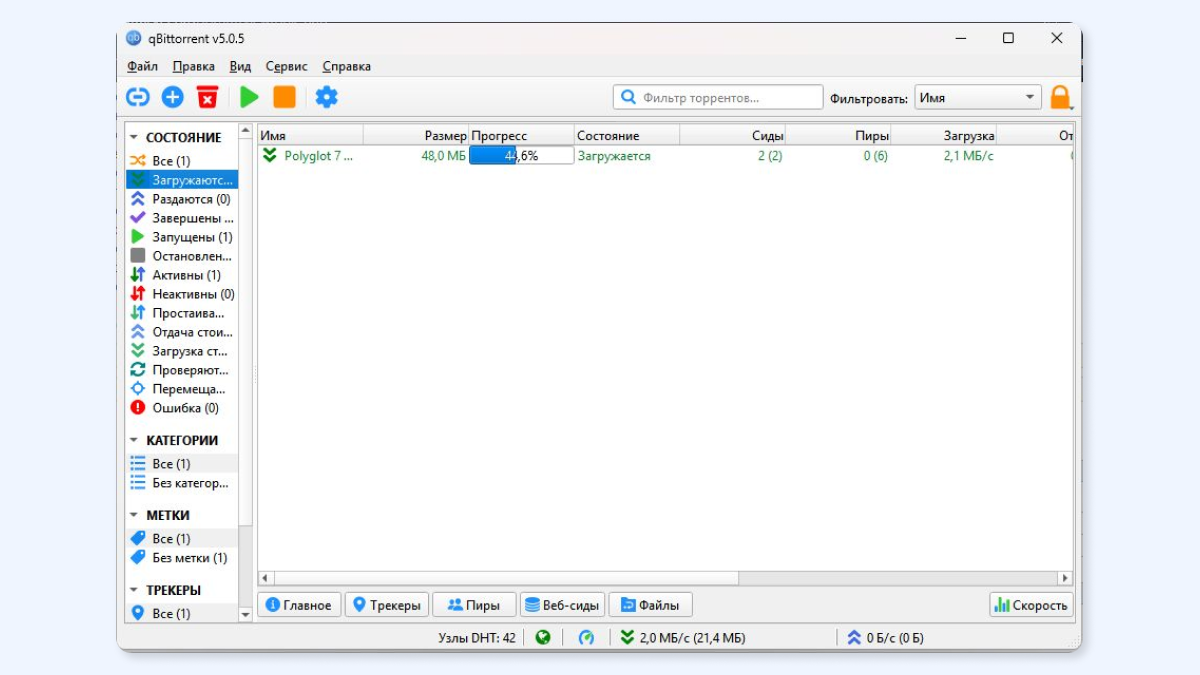The height and width of the screenshot is (675, 1200).
Task: Select Без метки (1) filter
Action: [x=182, y=558]
